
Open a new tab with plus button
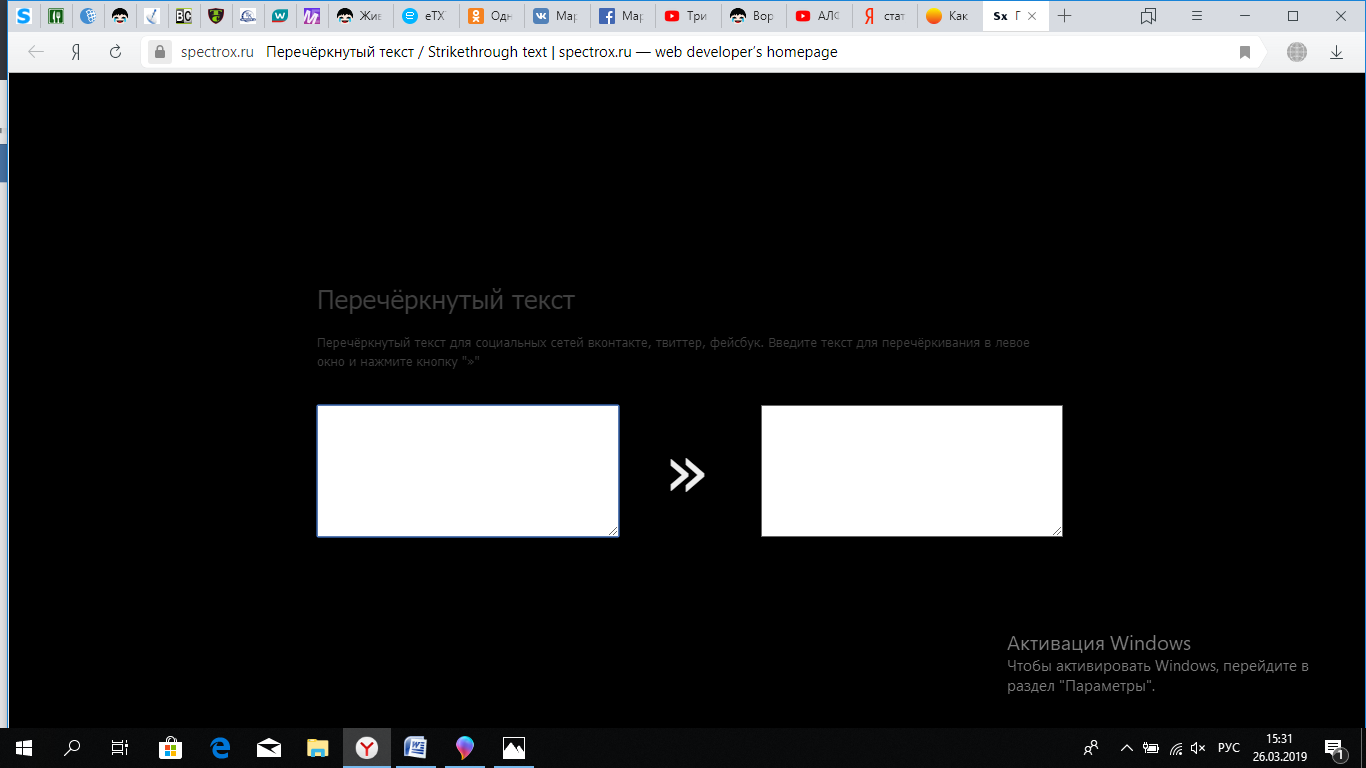pos(1065,16)
